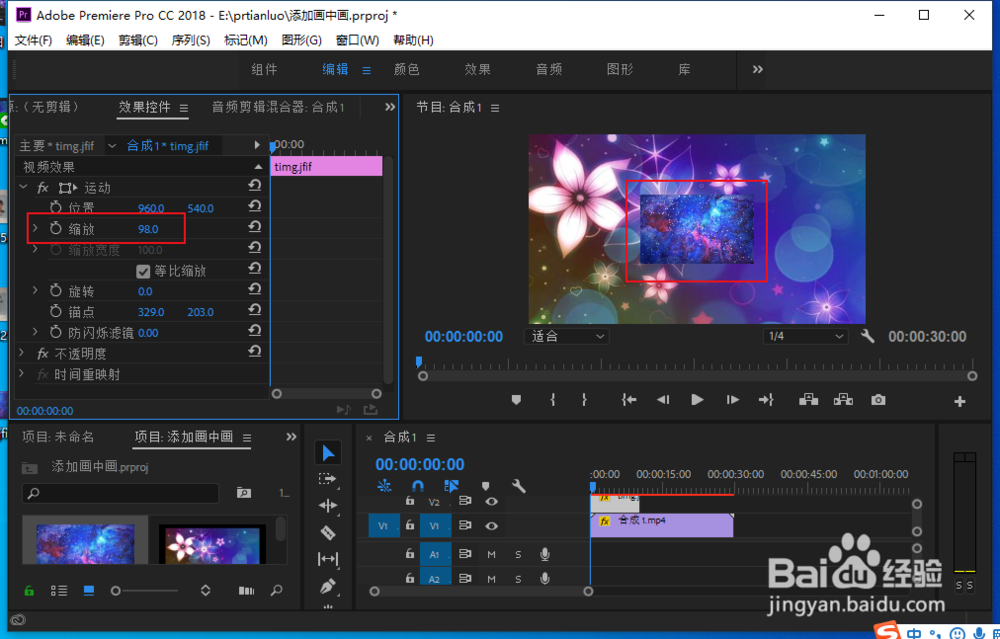Toggle animation stopwatch for 旋转
Screen dimensions: 1000x639
click(56, 291)
